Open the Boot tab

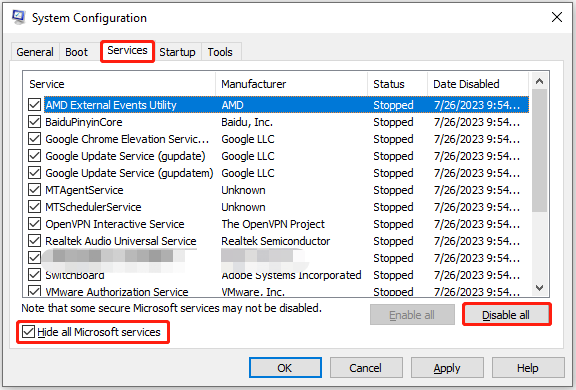[x=76, y=52]
